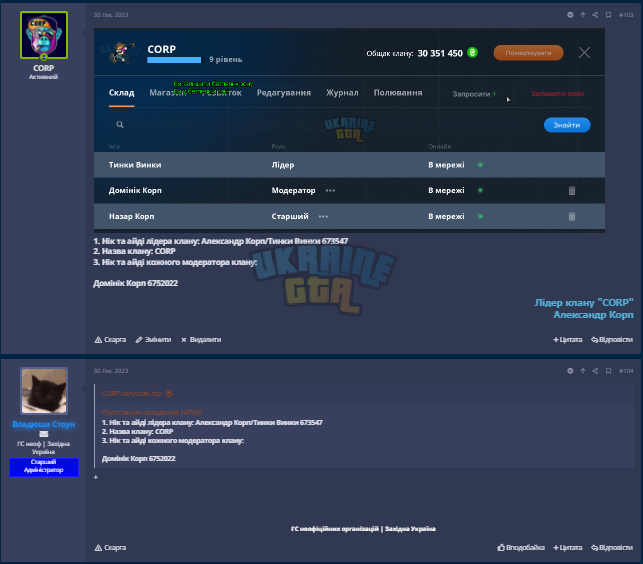
Task: Click Змінити to edit the post
Action: [153, 340]
